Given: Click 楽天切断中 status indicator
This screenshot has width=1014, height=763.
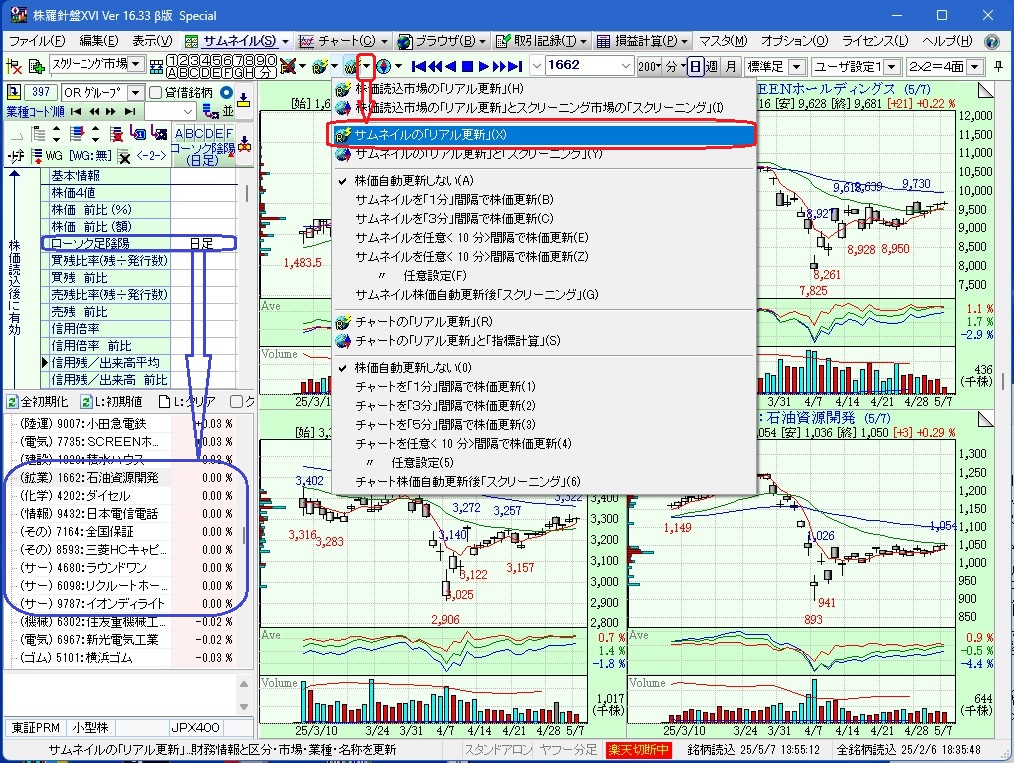Looking at the screenshot, I should tap(638, 750).
